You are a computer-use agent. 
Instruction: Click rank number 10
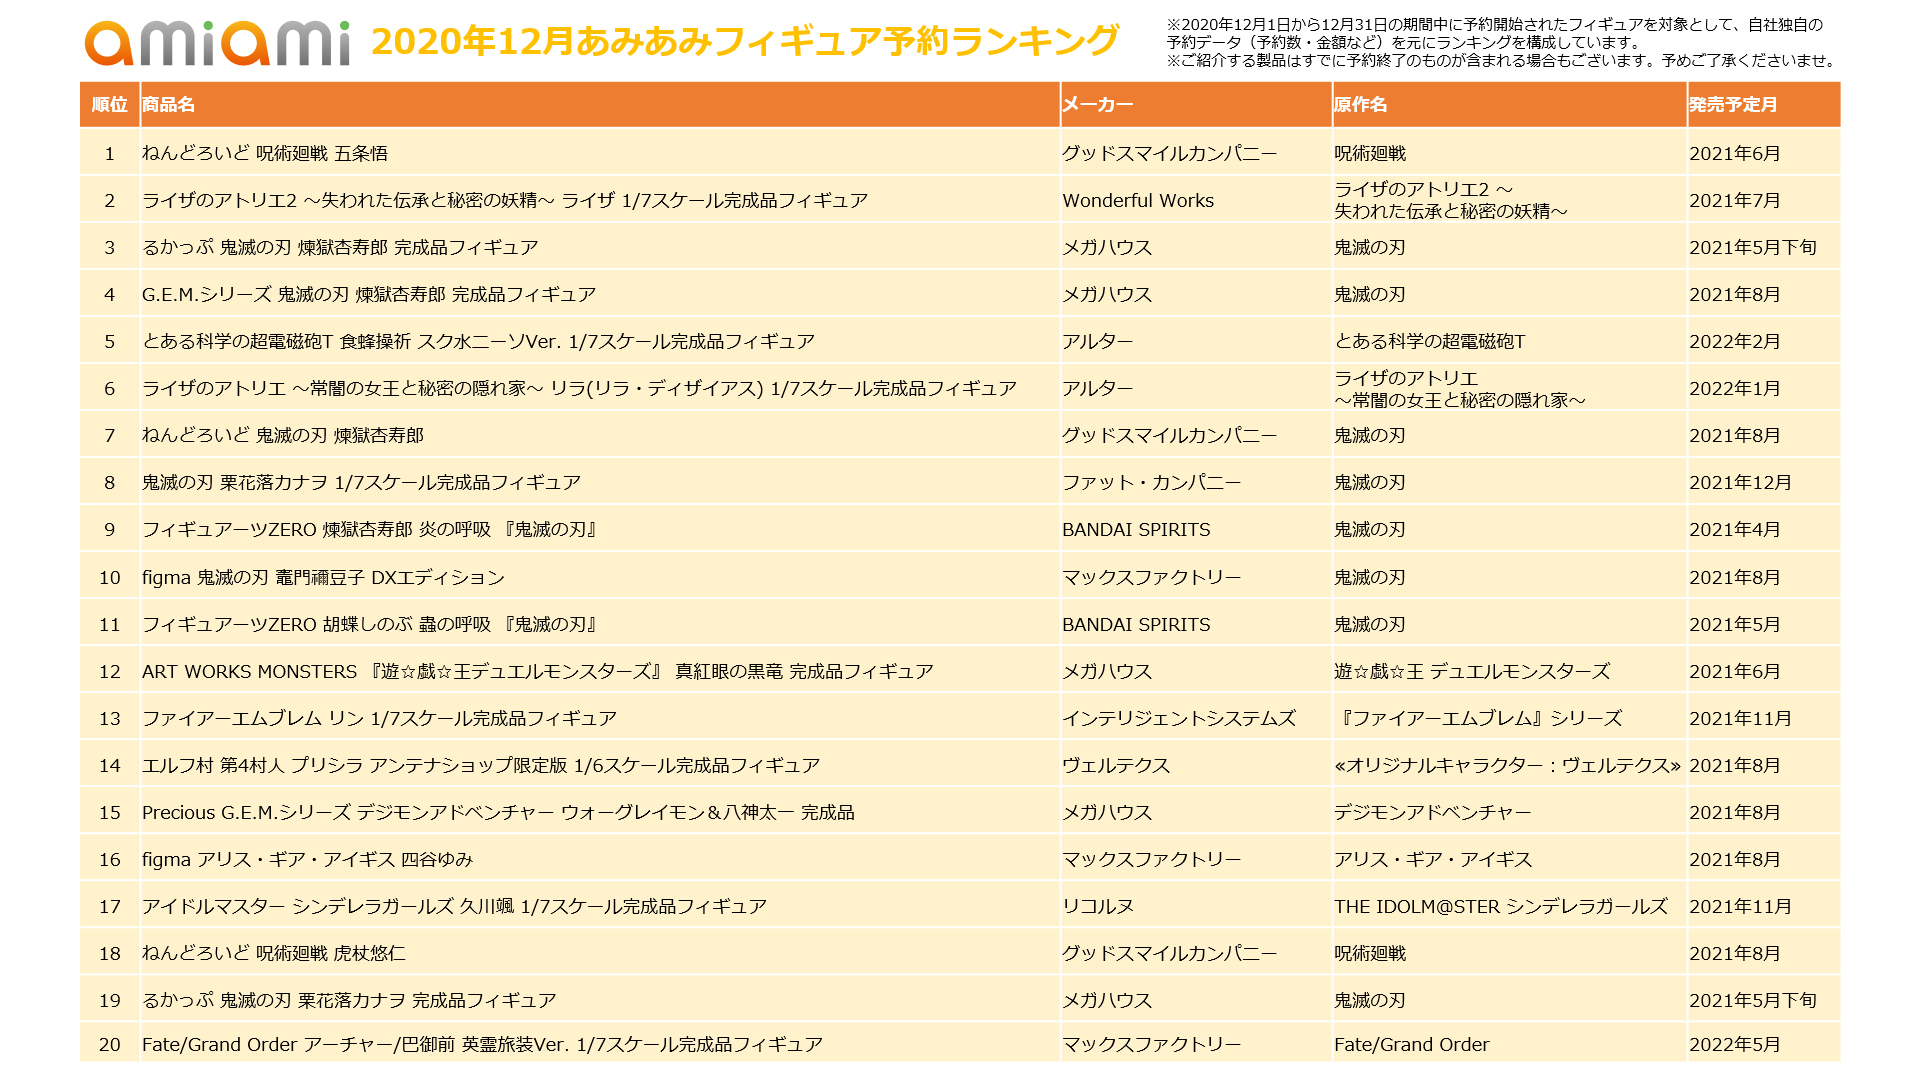pyautogui.click(x=110, y=577)
